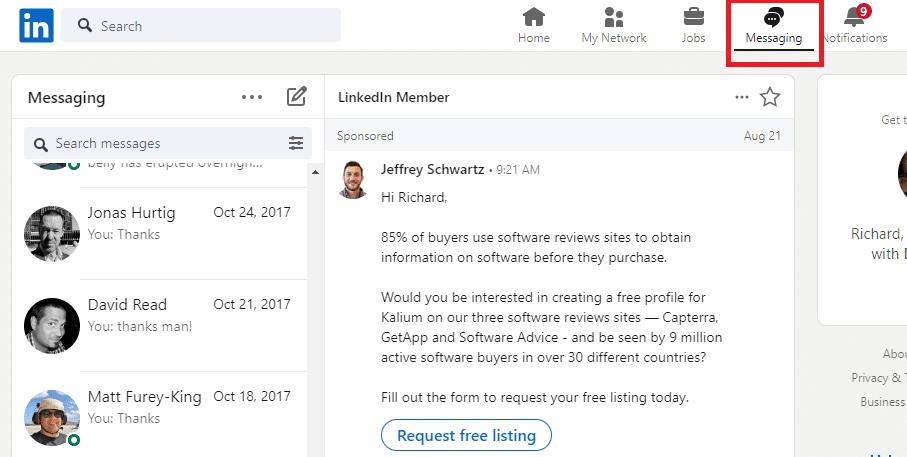This screenshot has width=907, height=457.
Task: Click the LinkedIn logo icon
Action: coord(36,26)
